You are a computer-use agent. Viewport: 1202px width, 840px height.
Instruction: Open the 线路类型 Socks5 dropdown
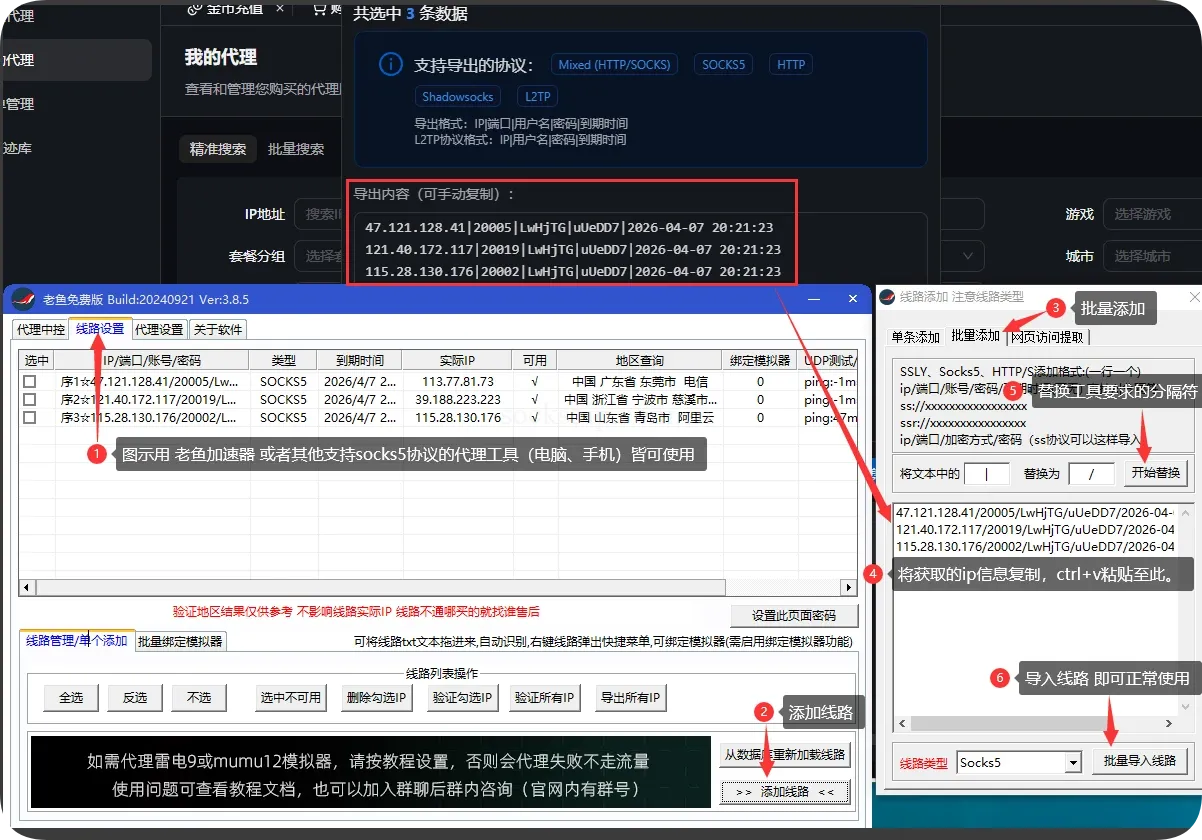[x=1073, y=763]
